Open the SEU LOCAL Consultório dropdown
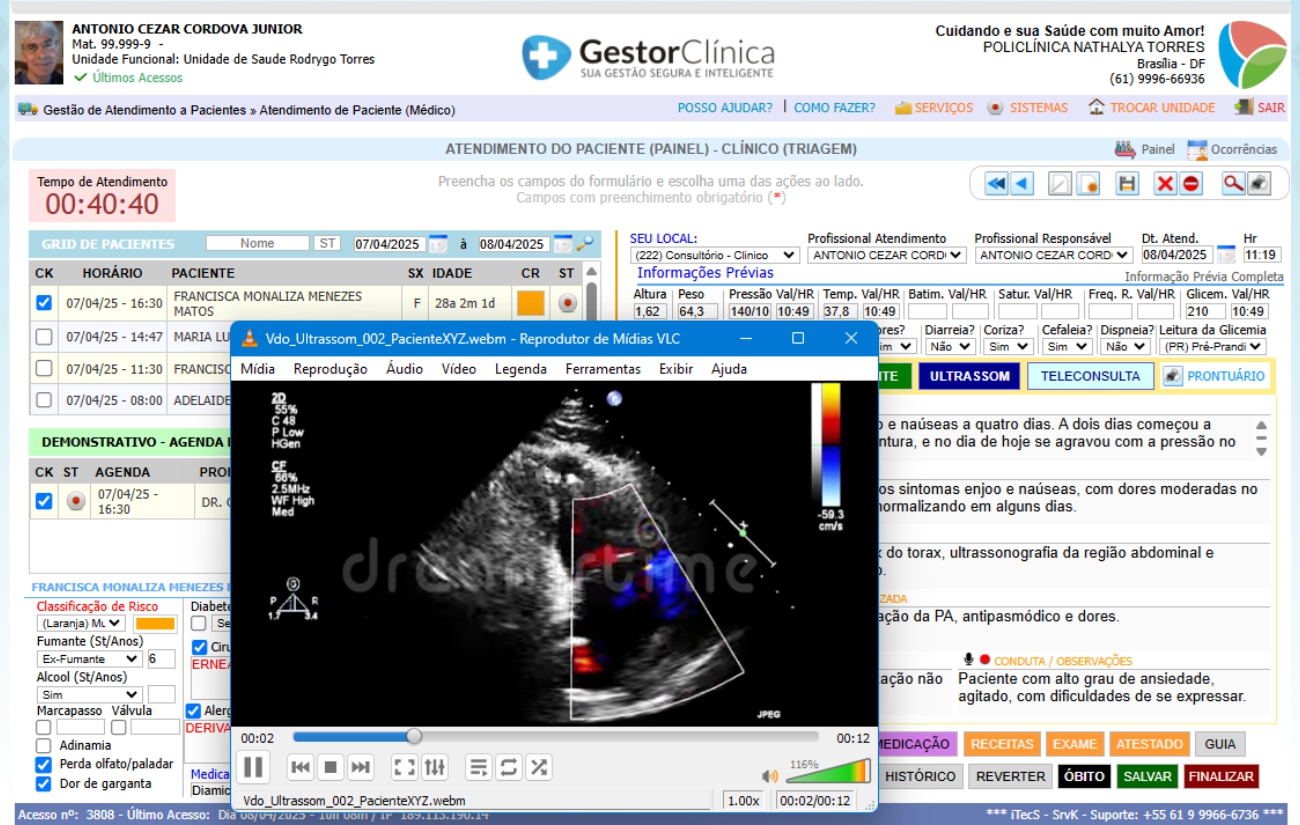 (x=714, y=255)
